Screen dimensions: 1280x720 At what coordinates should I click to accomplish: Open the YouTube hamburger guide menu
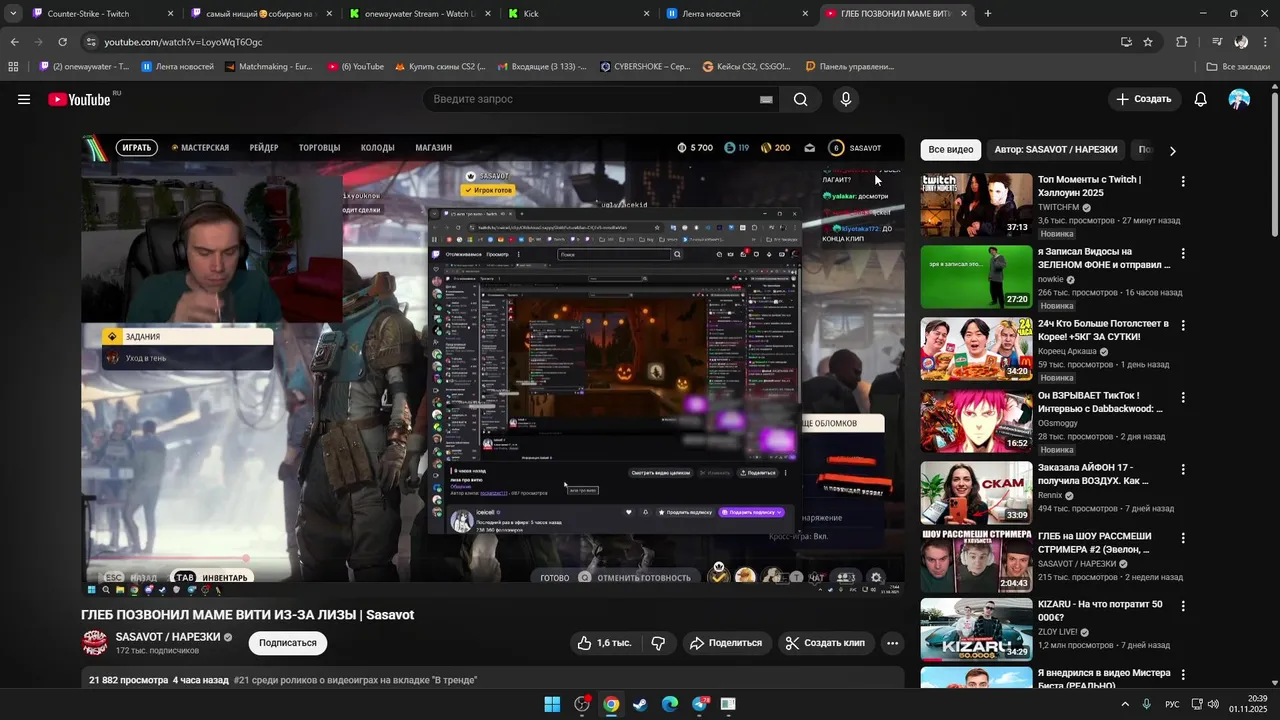coord(24,99)
